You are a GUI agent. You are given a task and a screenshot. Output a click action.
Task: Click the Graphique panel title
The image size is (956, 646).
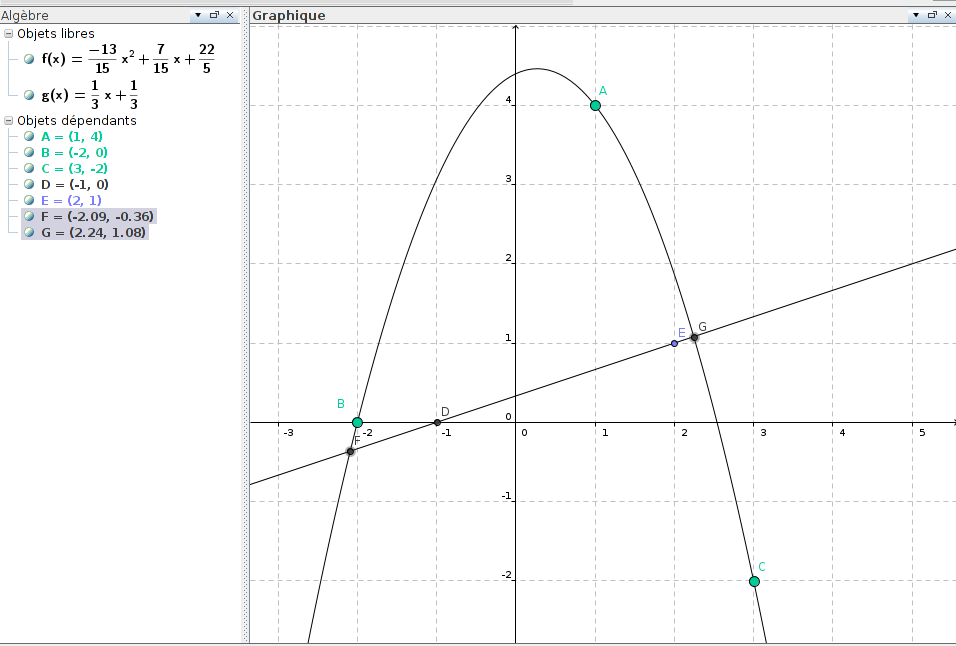pos(289,15)
